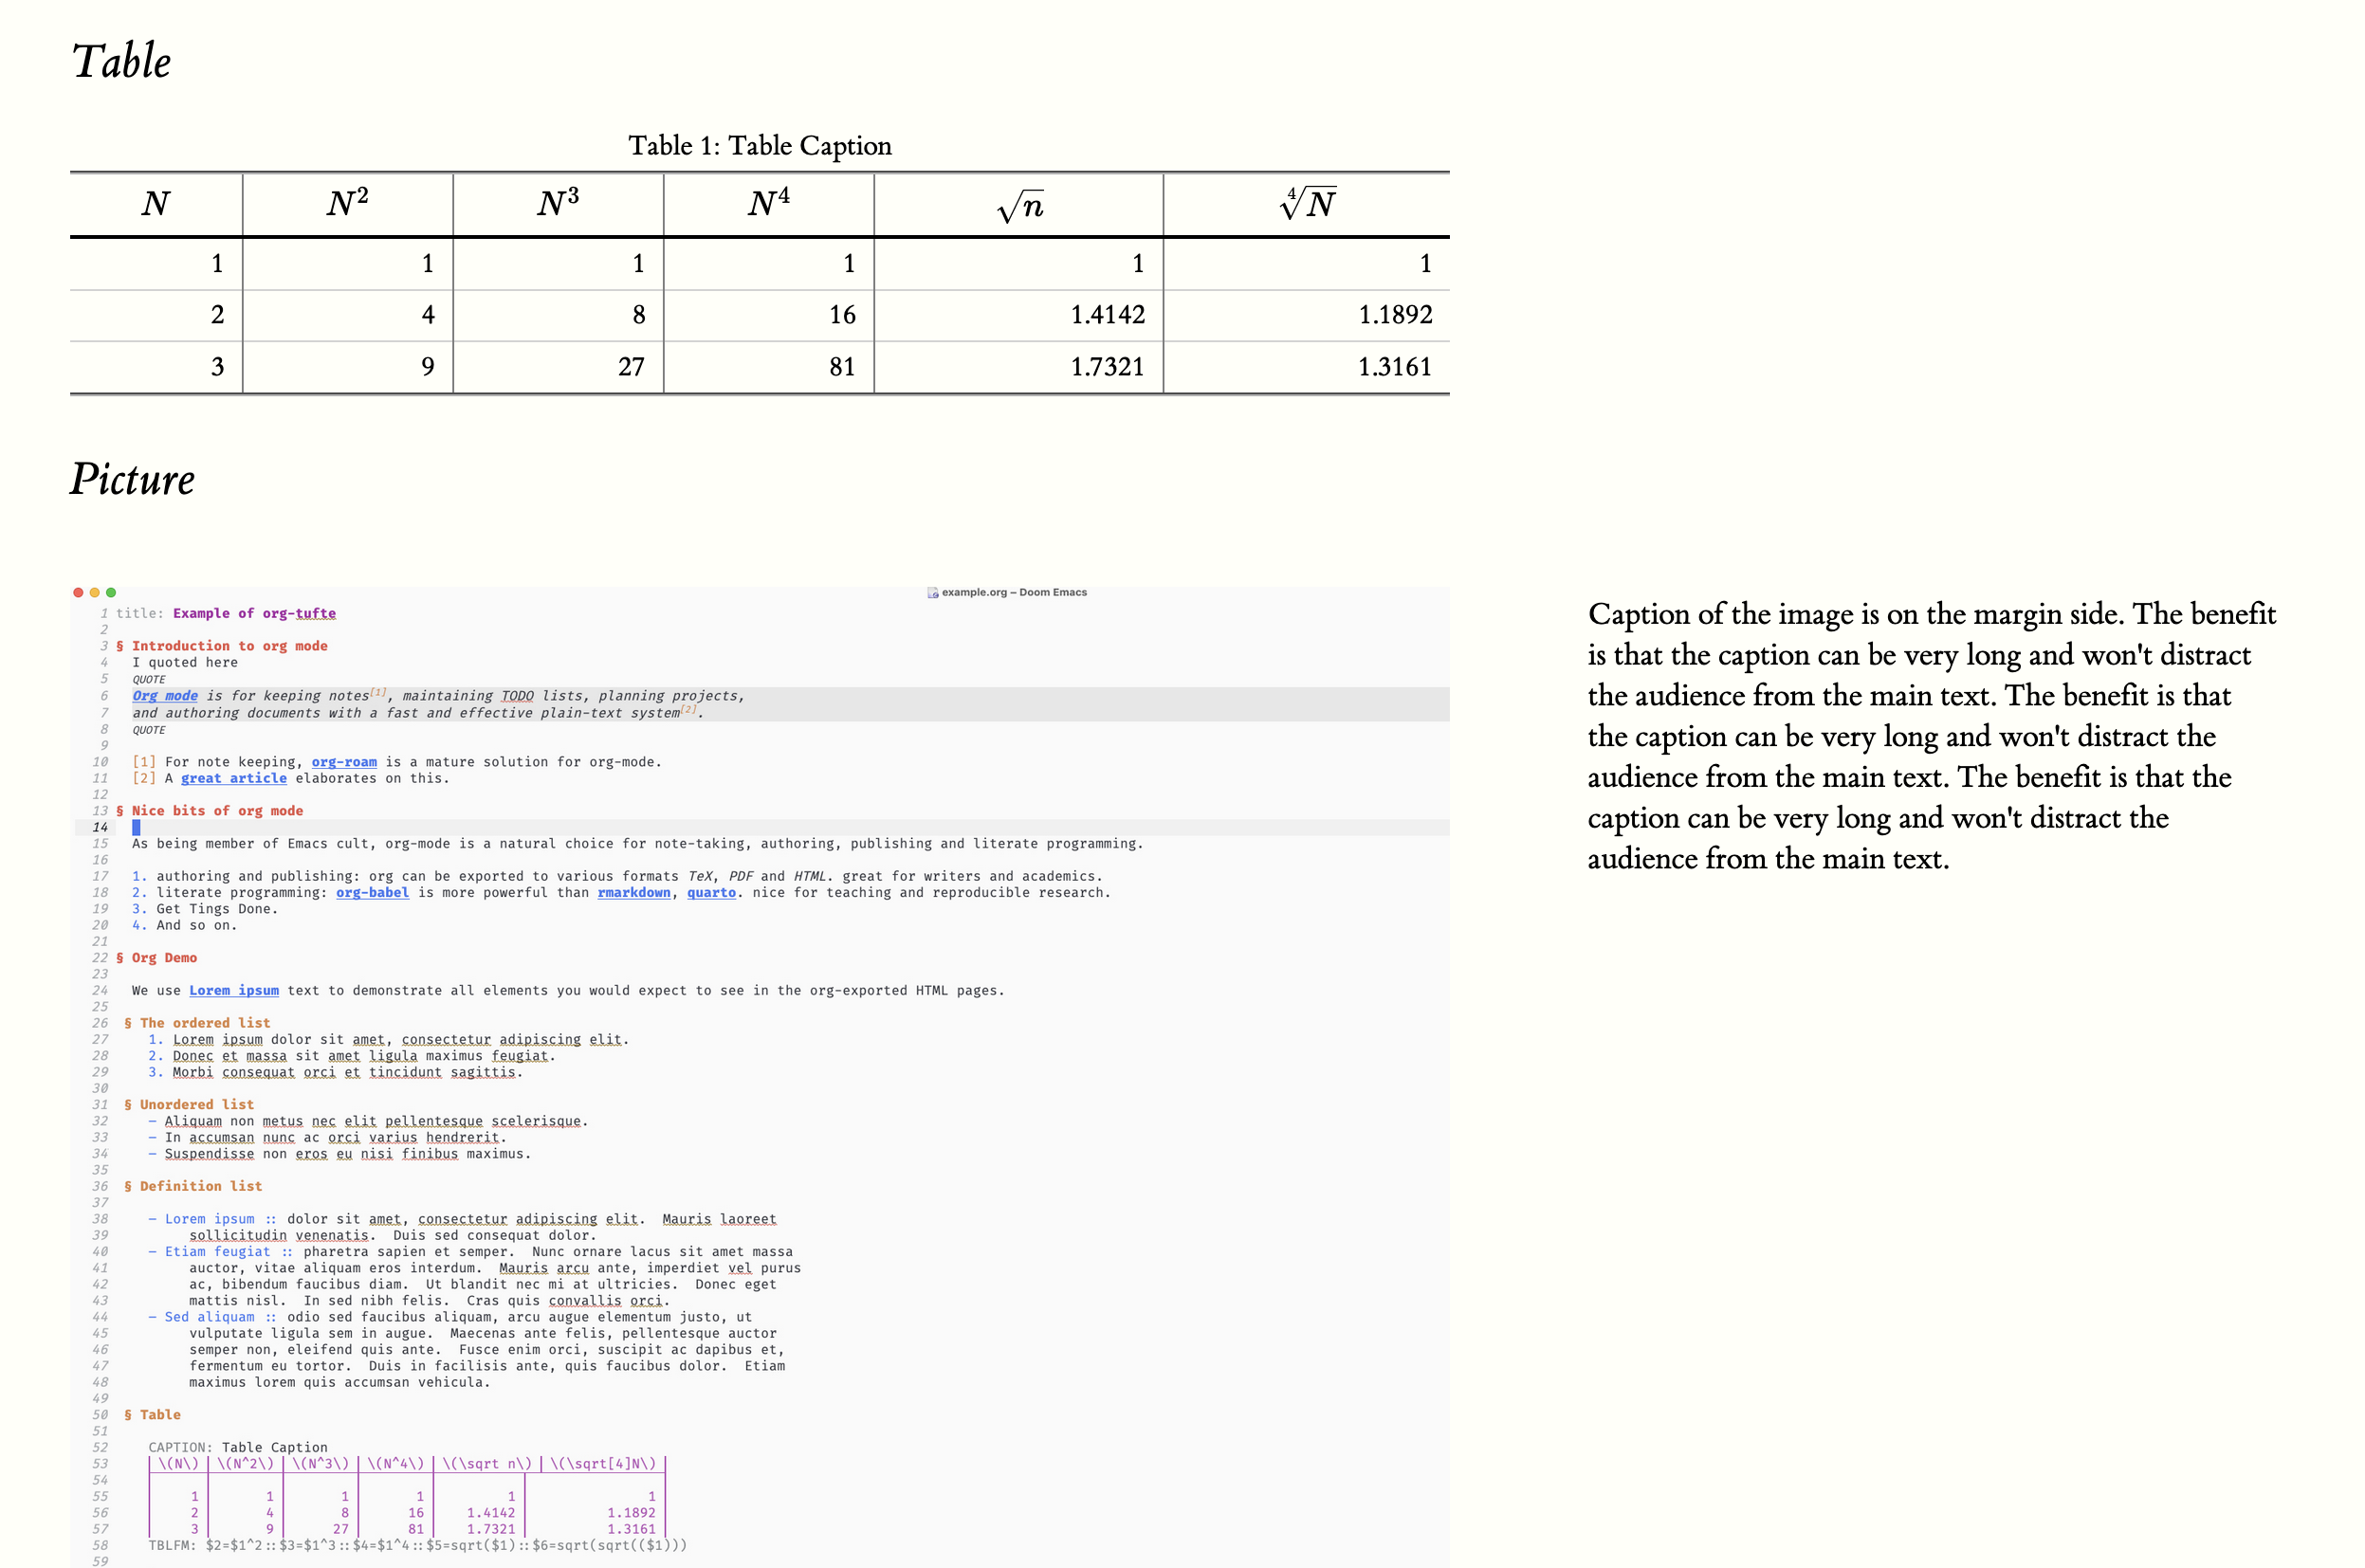Click list item '4. And so on.'
The image size is (2365, 1568).
pyautogui.click(x=185, y=925)
